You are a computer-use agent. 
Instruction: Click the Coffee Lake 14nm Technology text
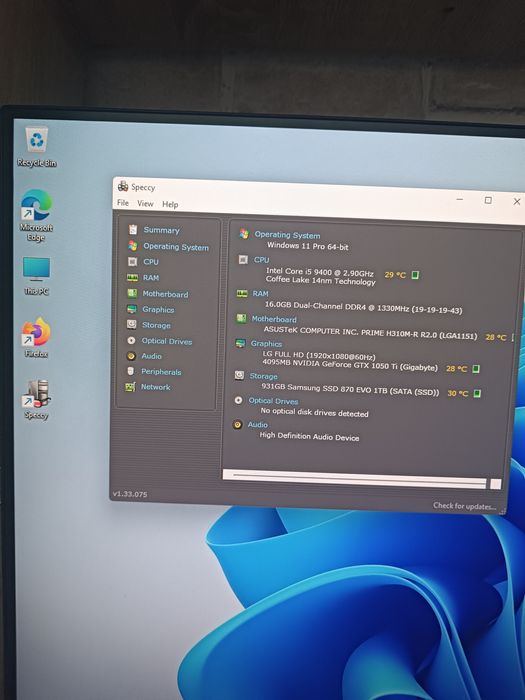coord(321,280)
